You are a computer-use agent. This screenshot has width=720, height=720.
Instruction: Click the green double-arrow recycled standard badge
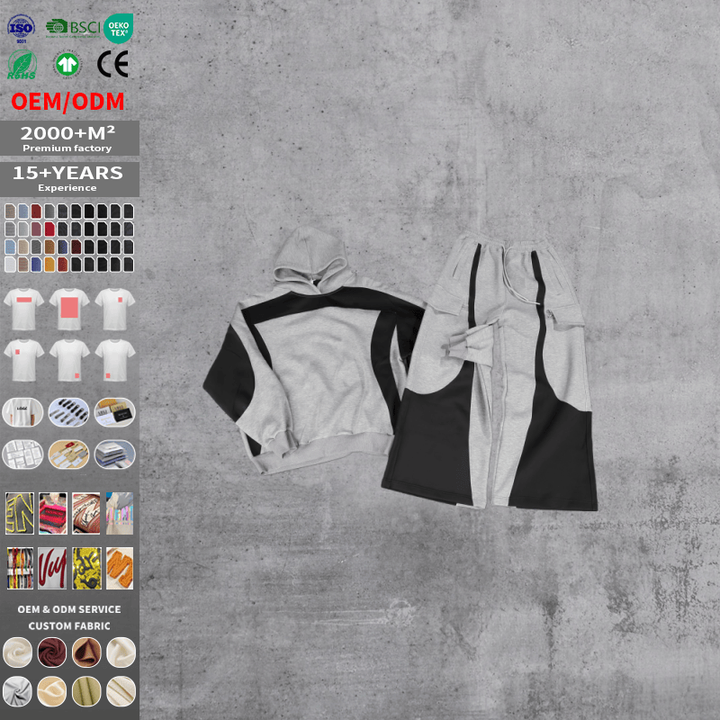point(67,65)
